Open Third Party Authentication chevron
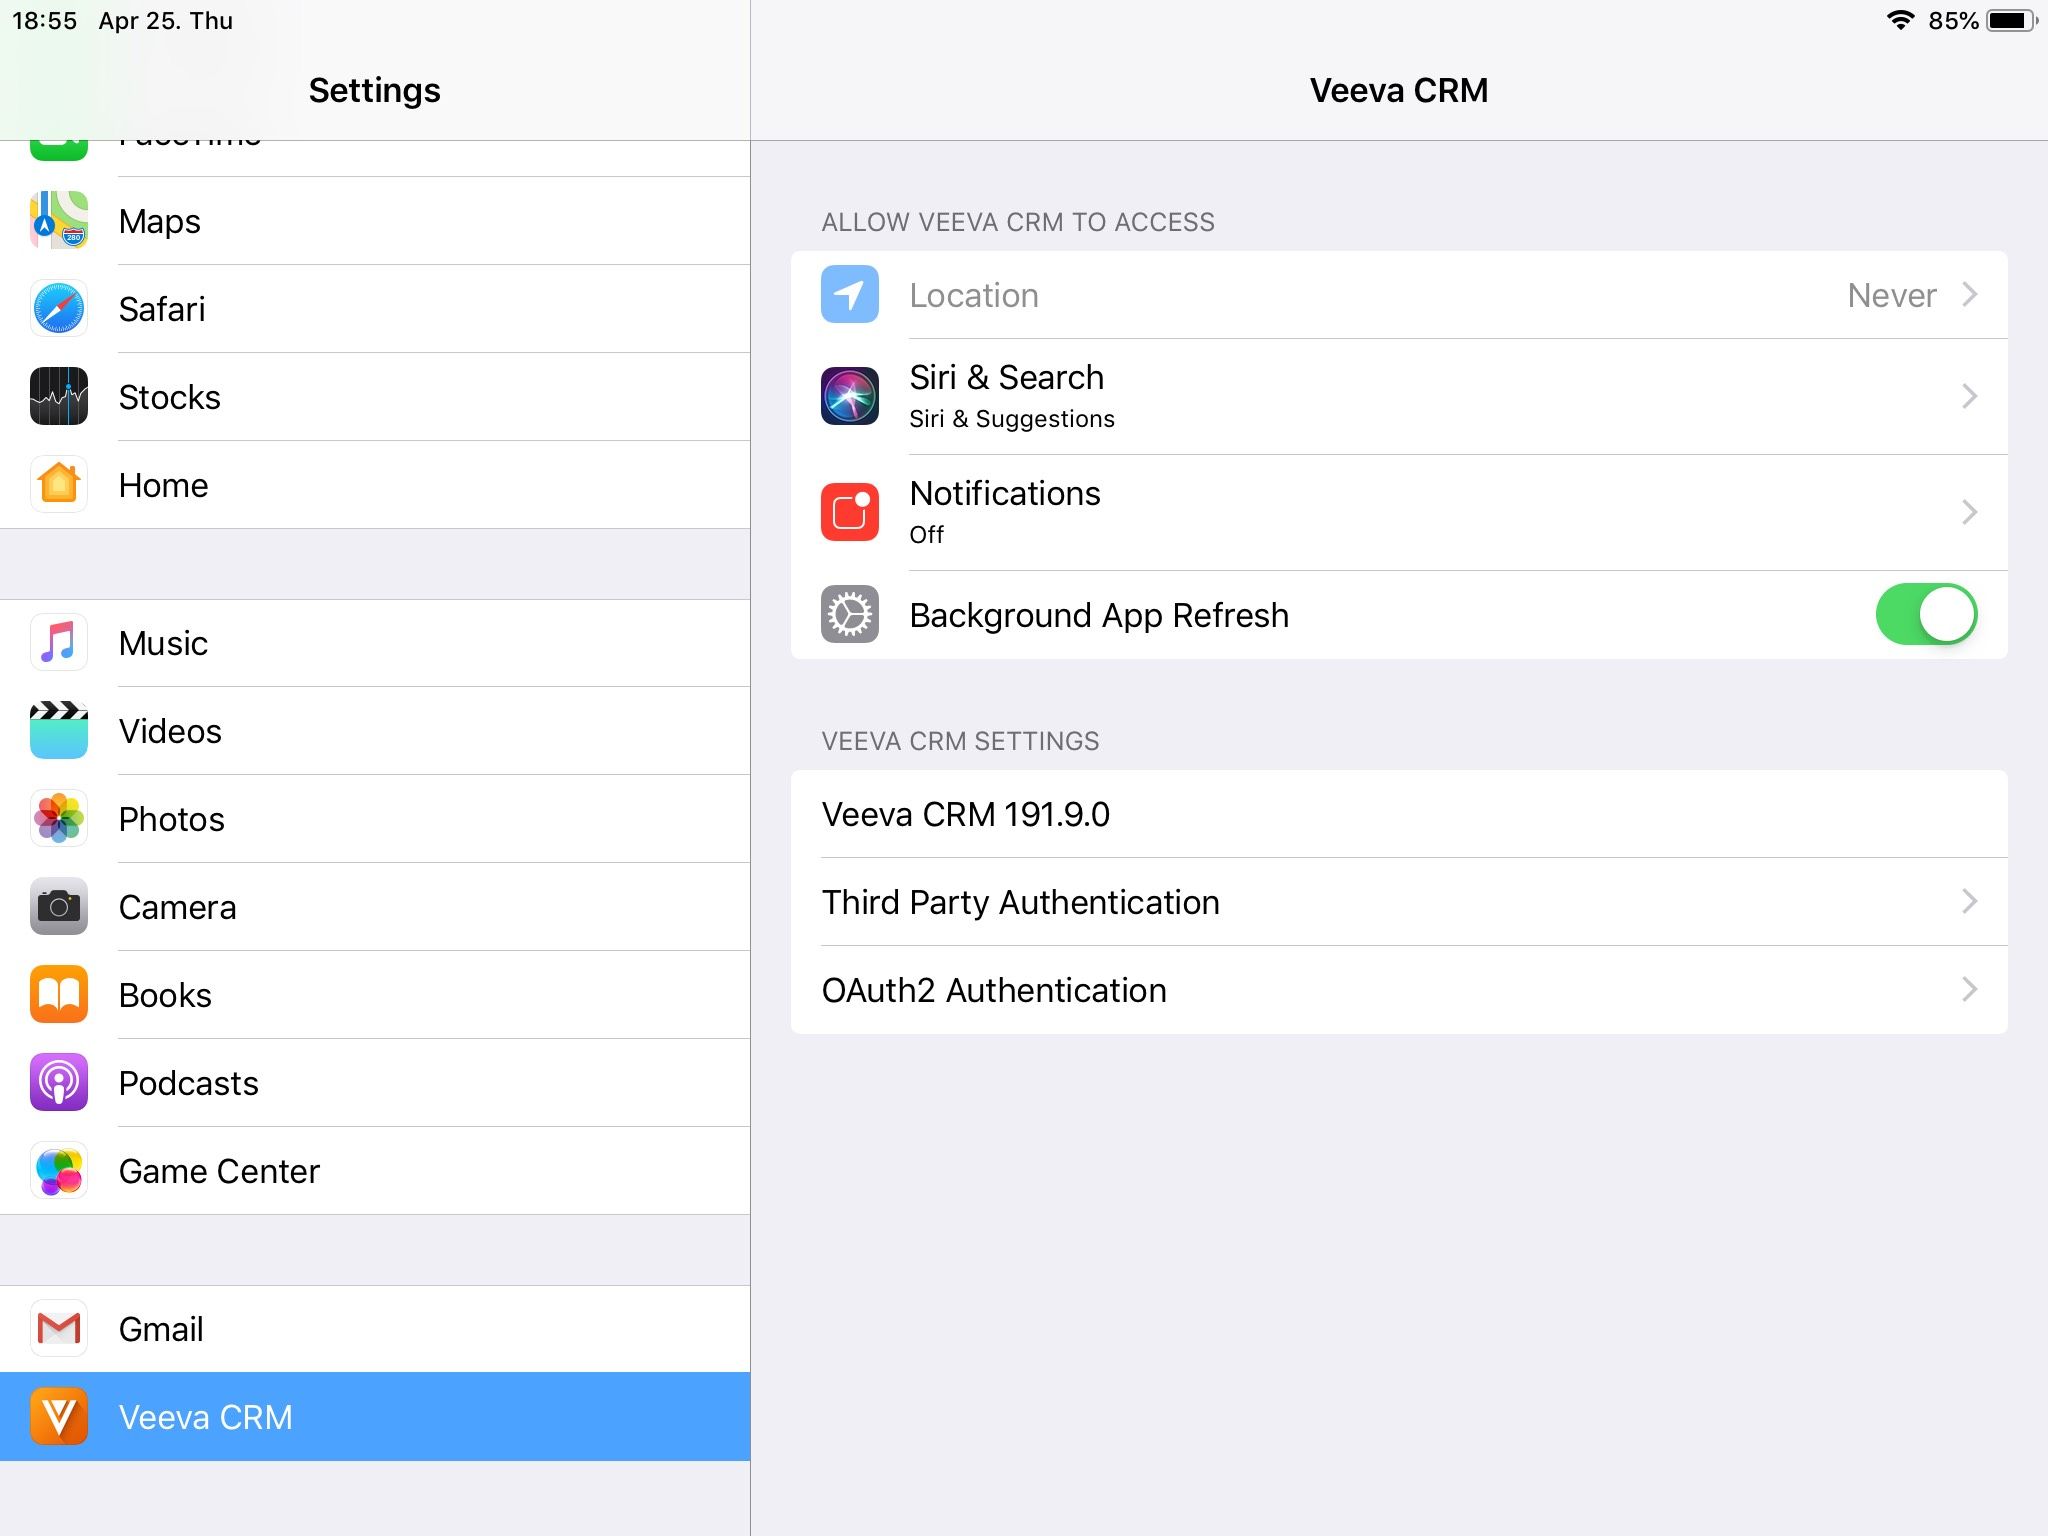This screenshot has height=1536, width=2048. tap(1969, 902)
